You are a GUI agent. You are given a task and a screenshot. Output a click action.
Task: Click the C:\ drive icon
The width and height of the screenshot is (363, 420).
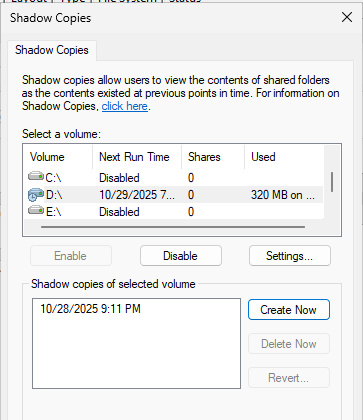[x=36, y=176]
